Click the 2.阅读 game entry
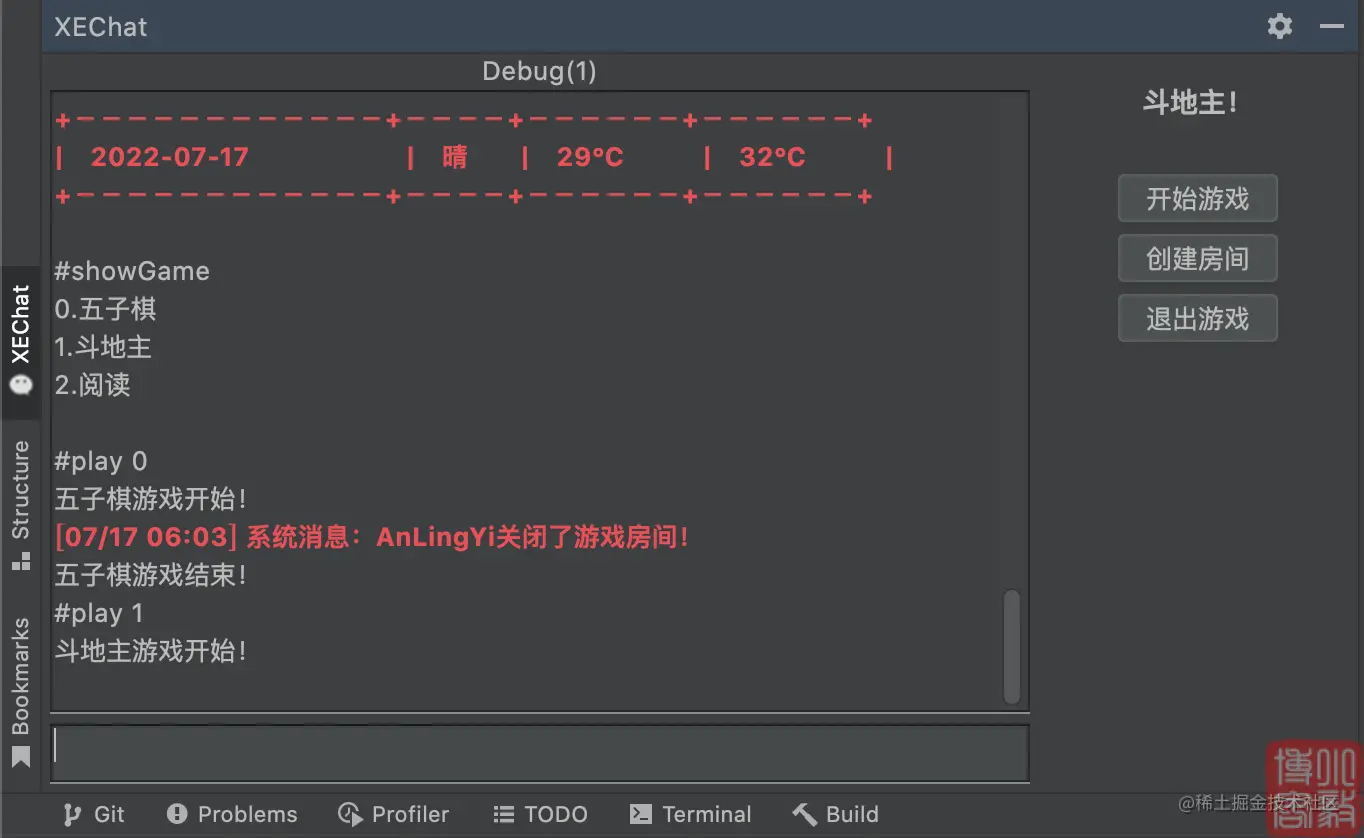This screenshot has height=838, width=1364. coord(93,385)
